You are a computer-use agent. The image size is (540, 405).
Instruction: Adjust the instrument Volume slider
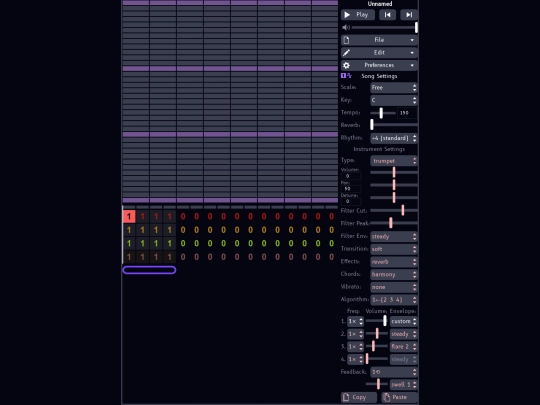click(394, 172)
